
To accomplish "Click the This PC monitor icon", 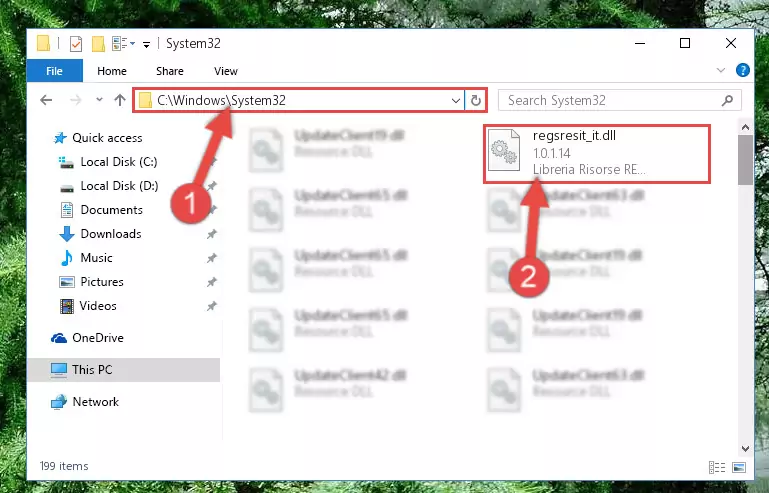I will tap(59, 370).
